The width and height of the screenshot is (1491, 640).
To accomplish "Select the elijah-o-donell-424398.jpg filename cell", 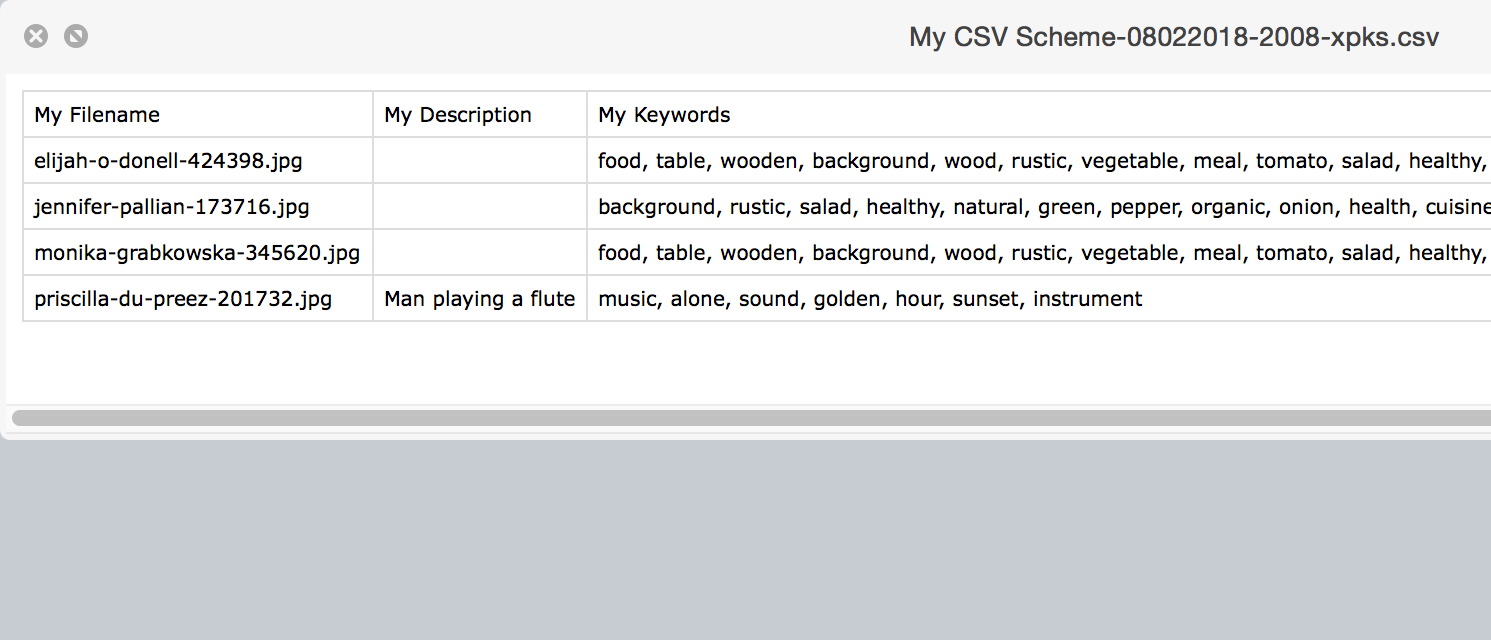I will pyautogui.click(x=168, y=160).
